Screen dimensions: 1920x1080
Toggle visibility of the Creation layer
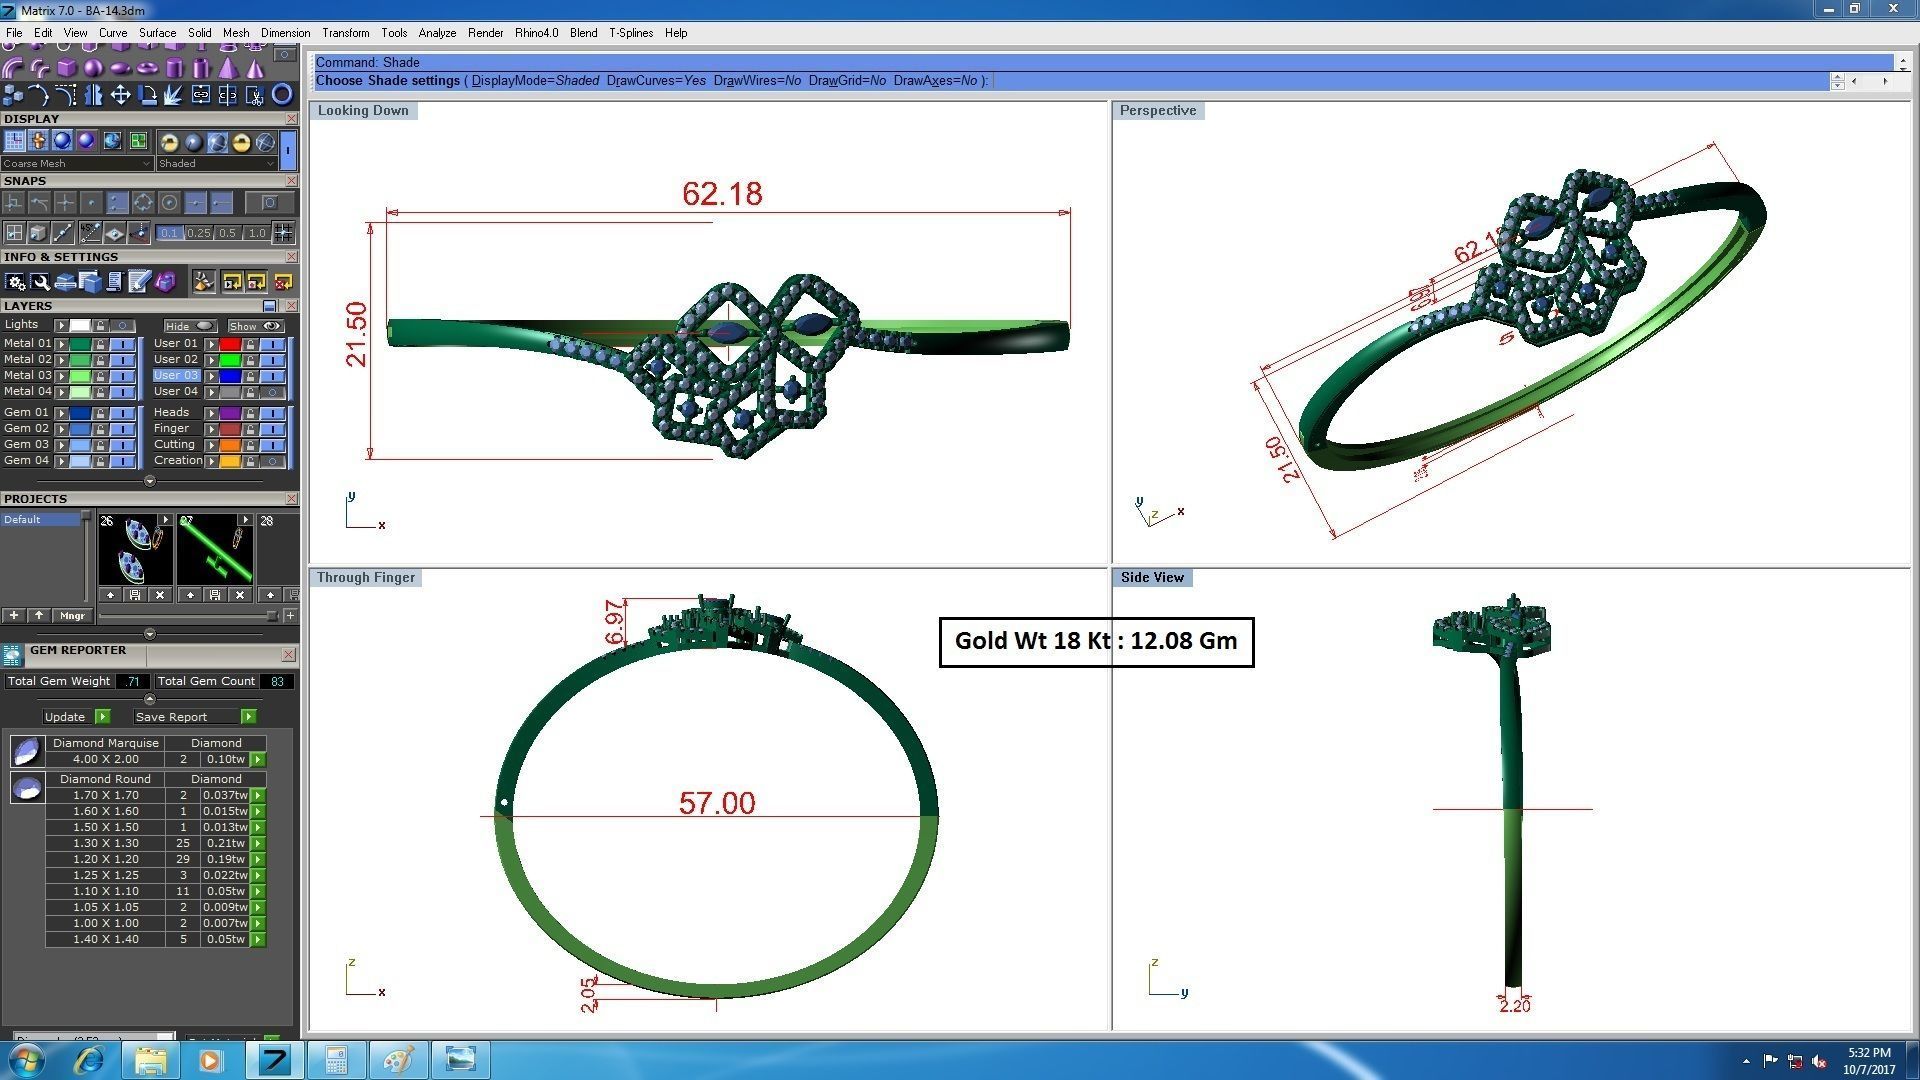pos(272,461)
